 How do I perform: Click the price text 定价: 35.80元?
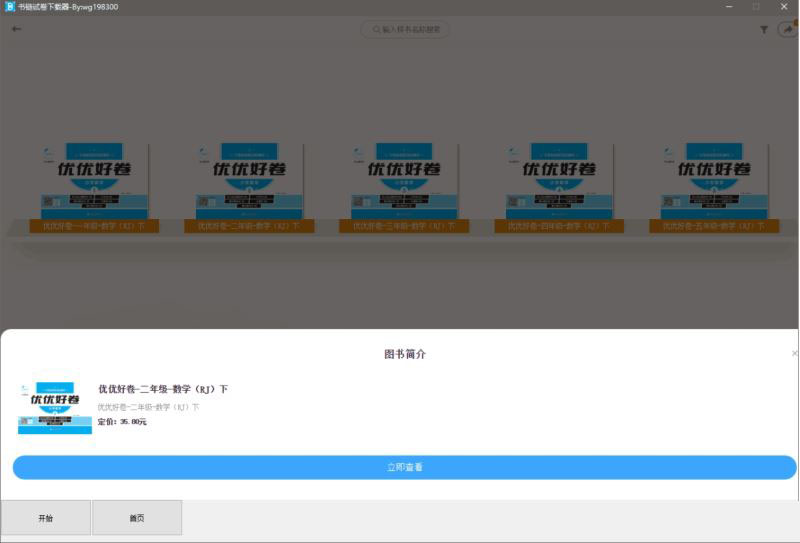[x=122, y=422]
